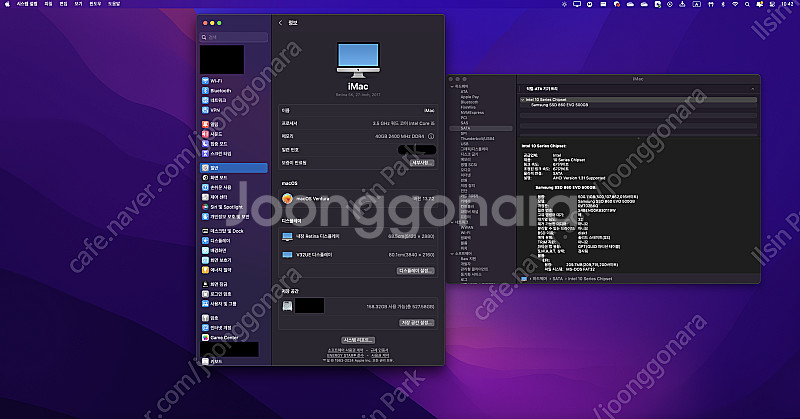The height and width of the screenshot is (419, 800).
Task: Select Thunderbolt/USB4 in System Information sidebar
Action: pos(477,138)
